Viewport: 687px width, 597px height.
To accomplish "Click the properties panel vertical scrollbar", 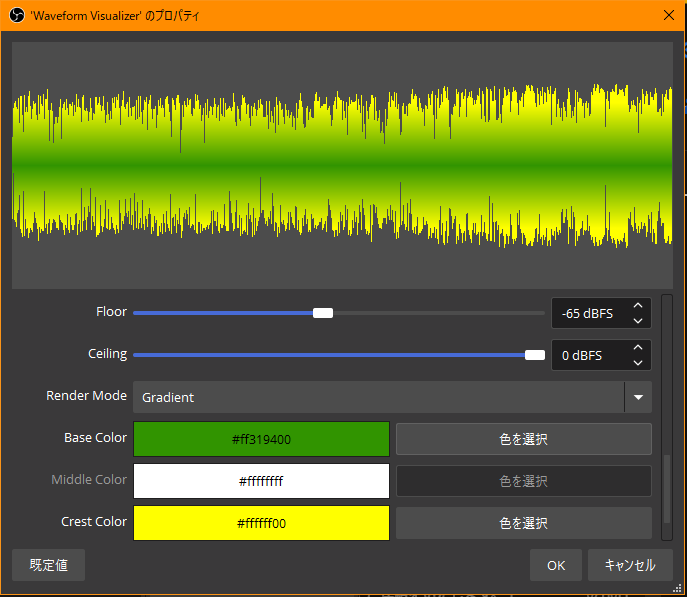I will pyautogui.click(x=667, y=488).
